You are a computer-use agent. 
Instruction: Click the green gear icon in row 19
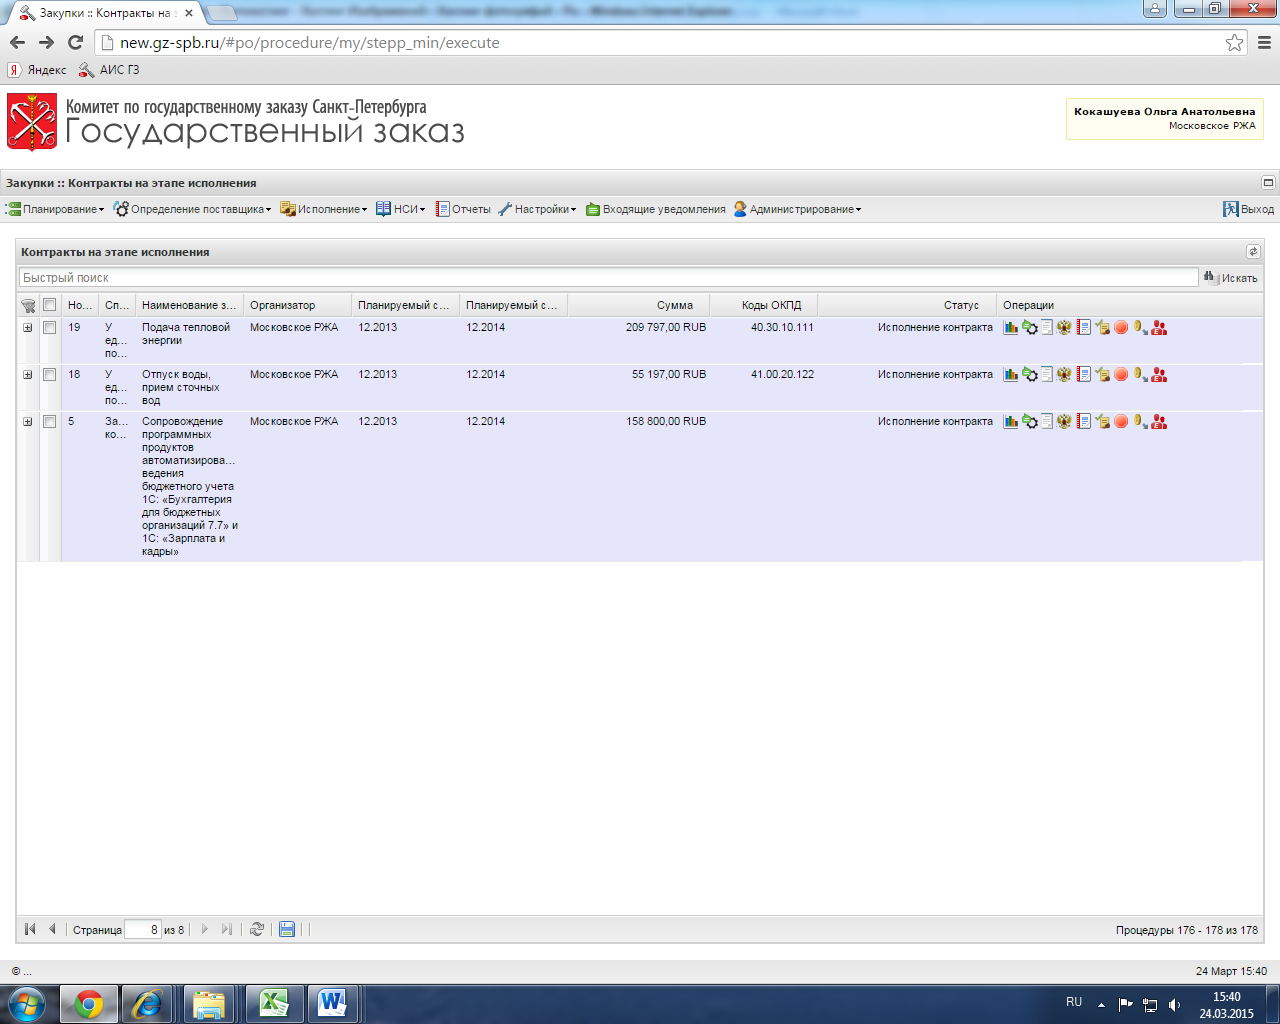pos(1029,327)
